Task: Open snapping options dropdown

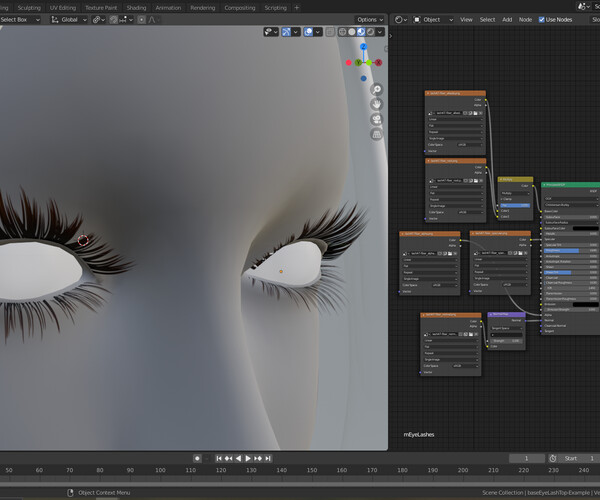Action: (127, 20)
